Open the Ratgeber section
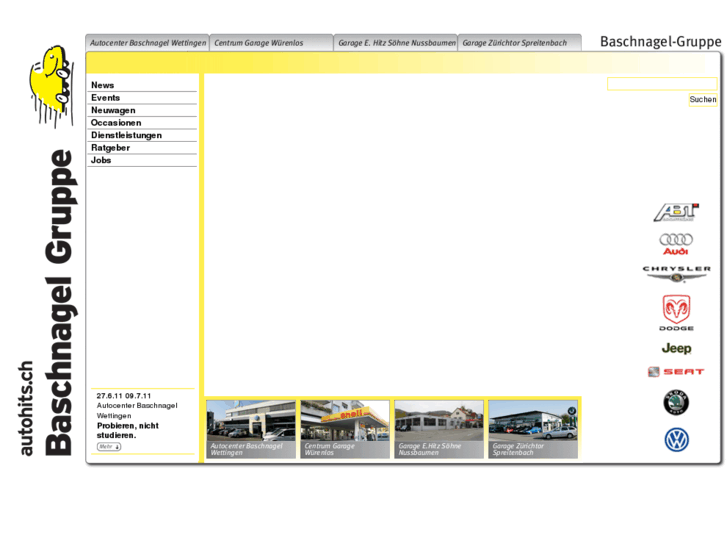 (x=142, y=148)
